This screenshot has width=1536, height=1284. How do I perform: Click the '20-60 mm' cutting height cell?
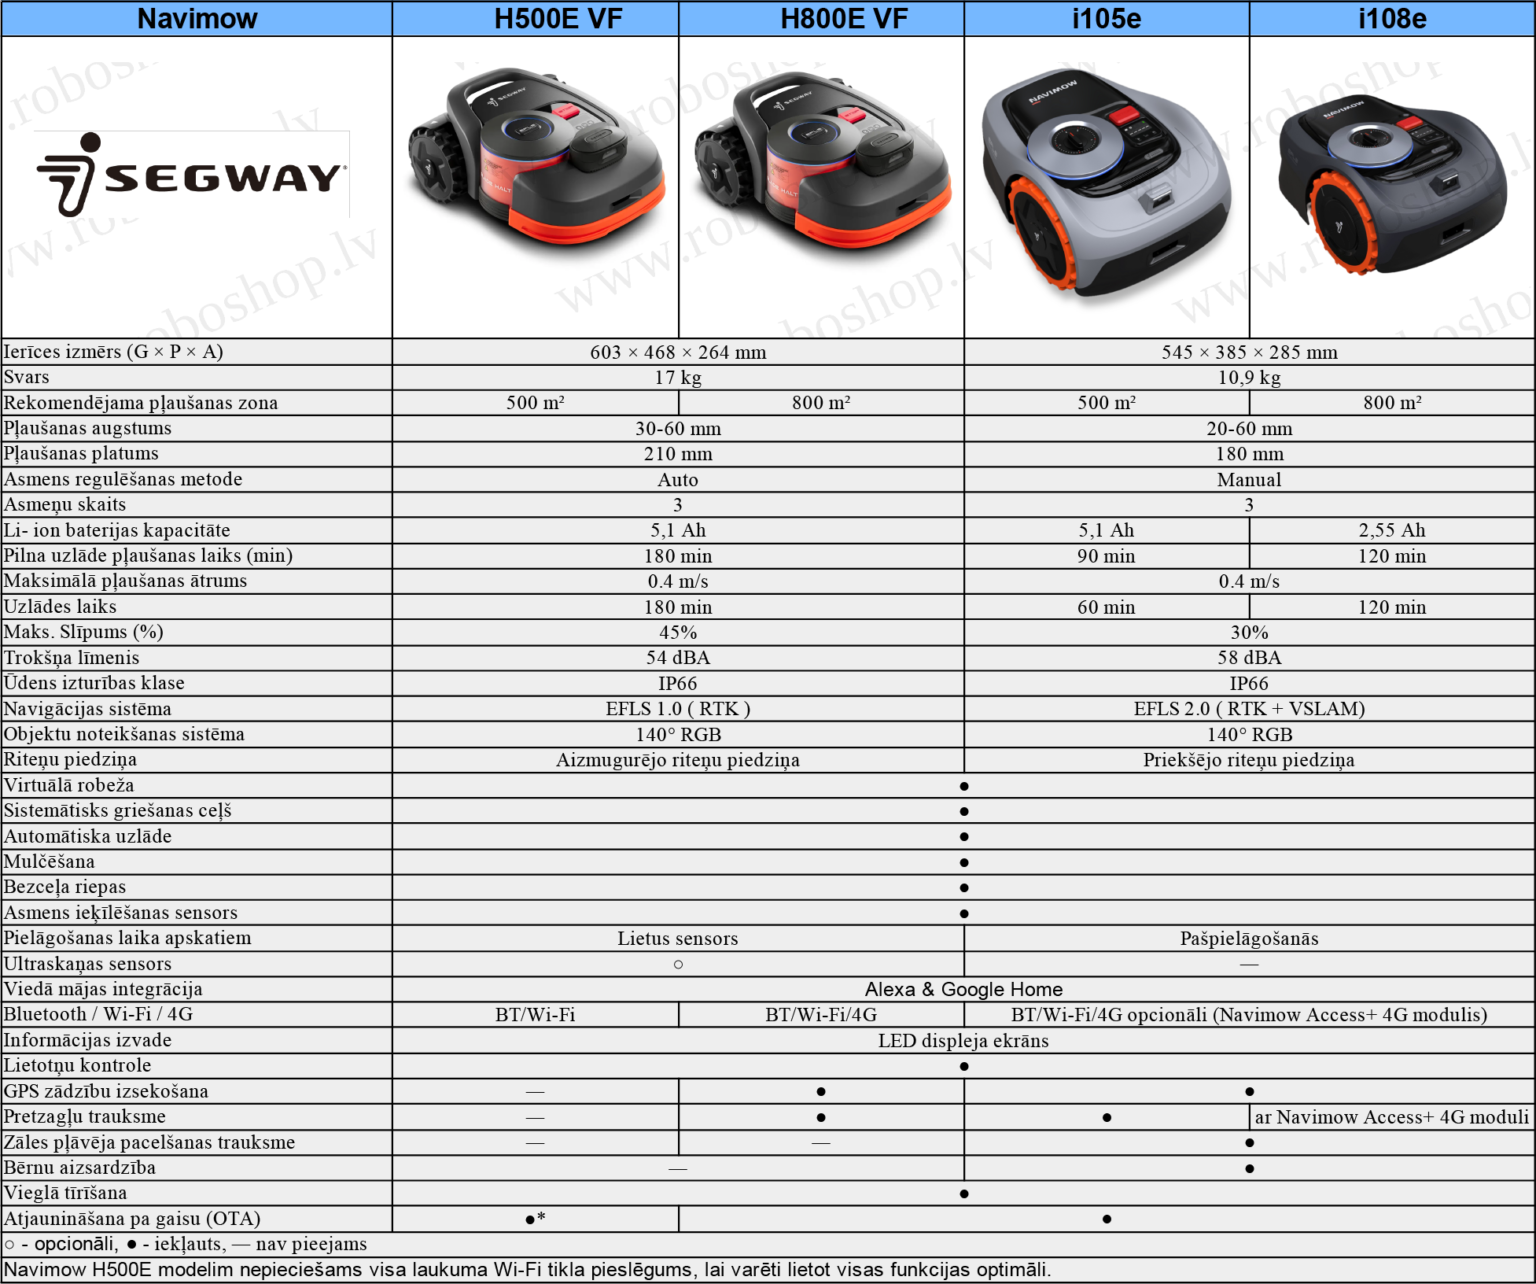[1250, 429]
